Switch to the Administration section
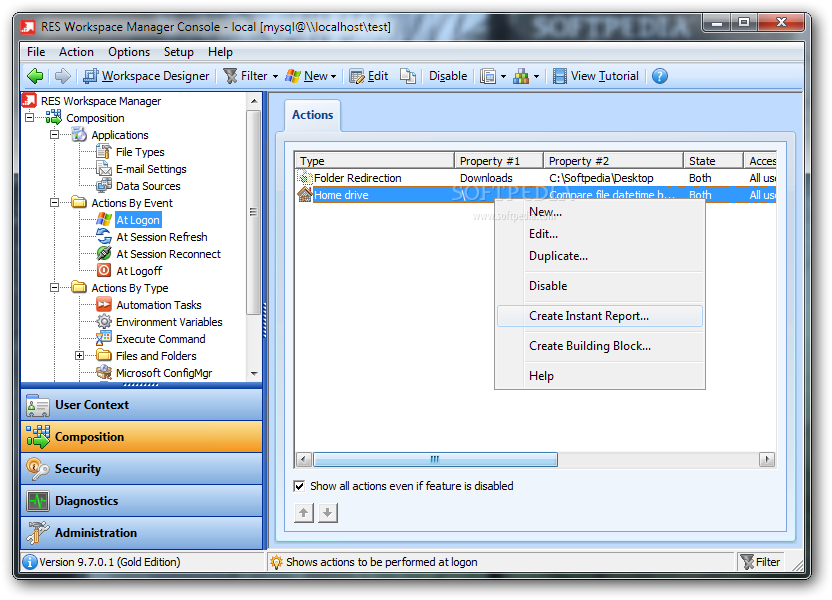The image size is (832, 600). point(142,532)
